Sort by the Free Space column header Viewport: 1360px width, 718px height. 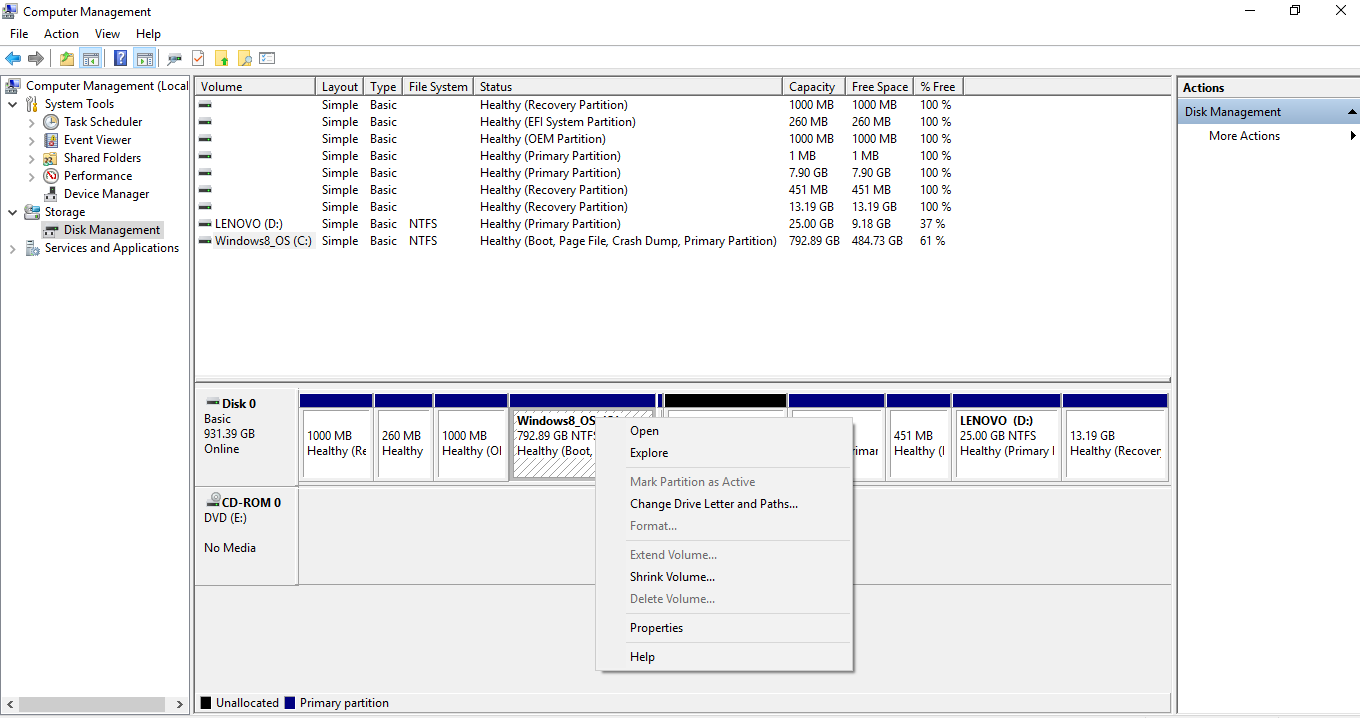pos(880,87)
